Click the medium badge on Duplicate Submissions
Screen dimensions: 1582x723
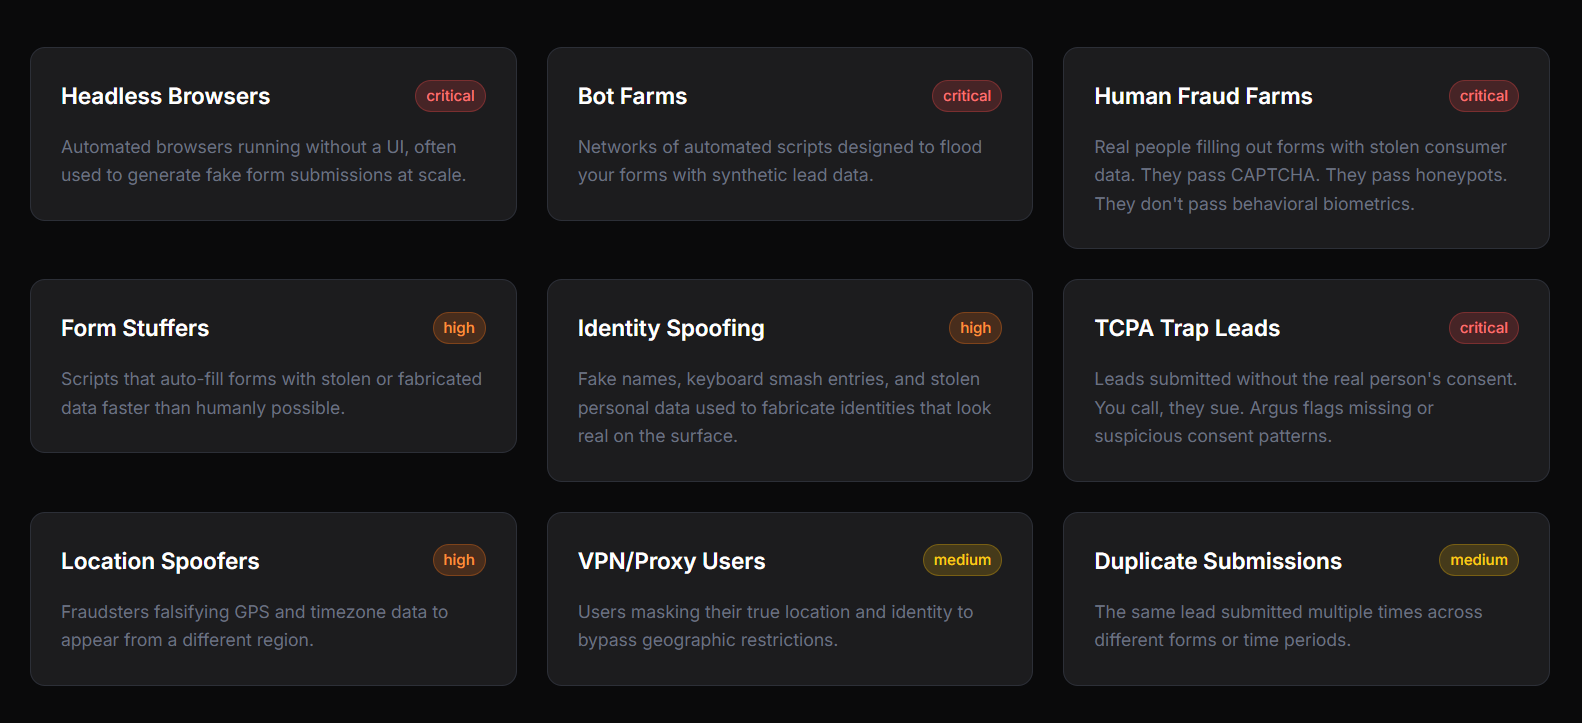pyautogui.click(x=1478, y=560)
